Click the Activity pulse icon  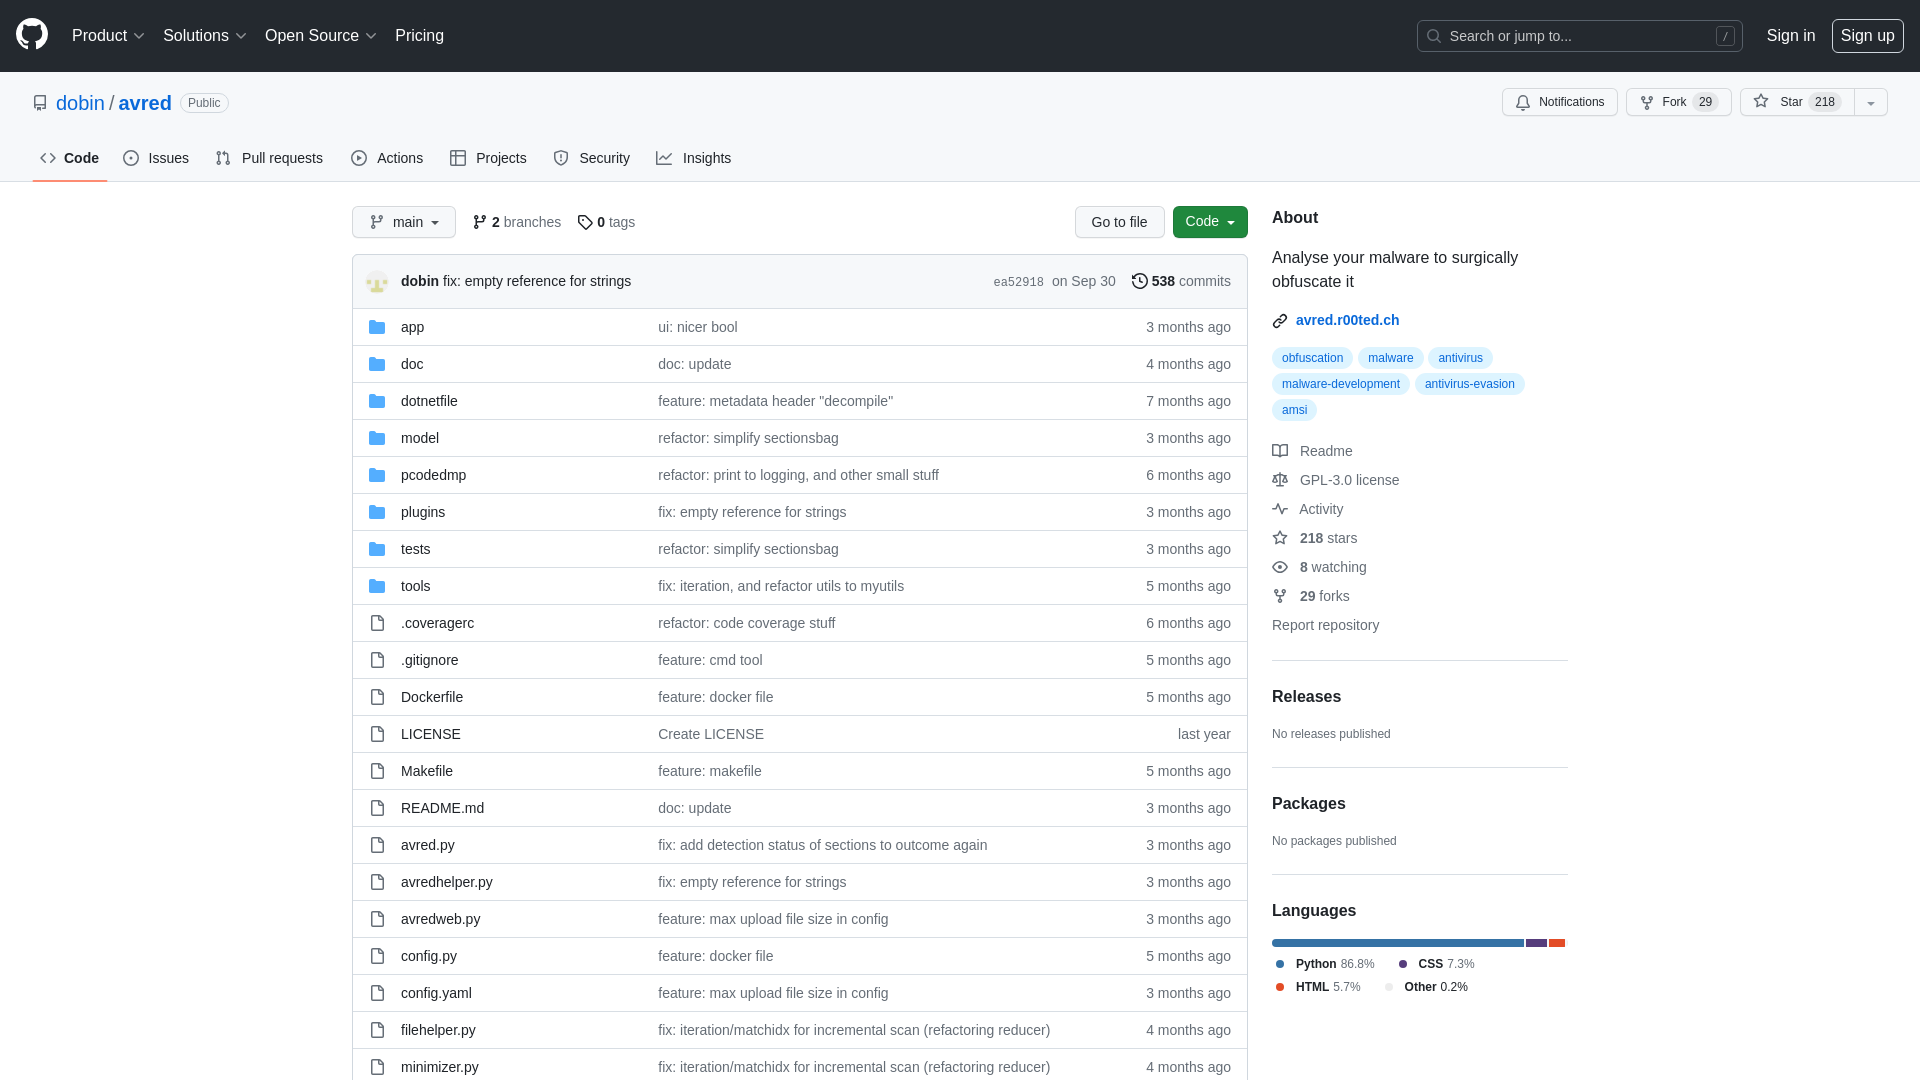(x=1280, y=509)
